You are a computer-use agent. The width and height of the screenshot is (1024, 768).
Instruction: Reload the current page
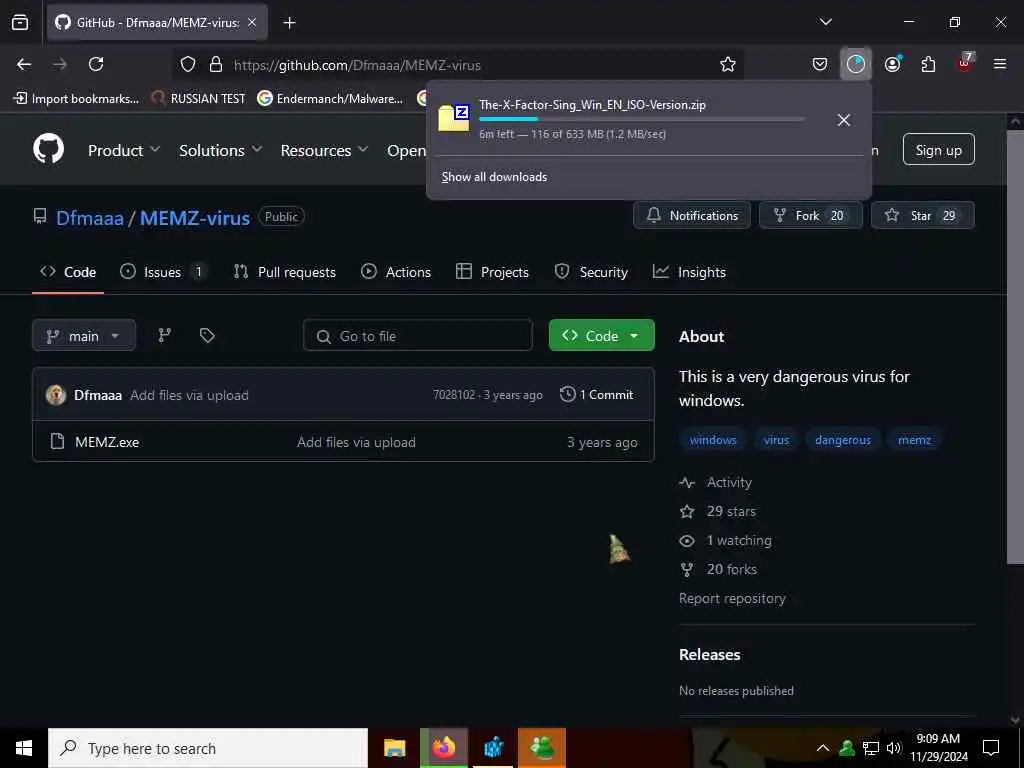point(96,64)
